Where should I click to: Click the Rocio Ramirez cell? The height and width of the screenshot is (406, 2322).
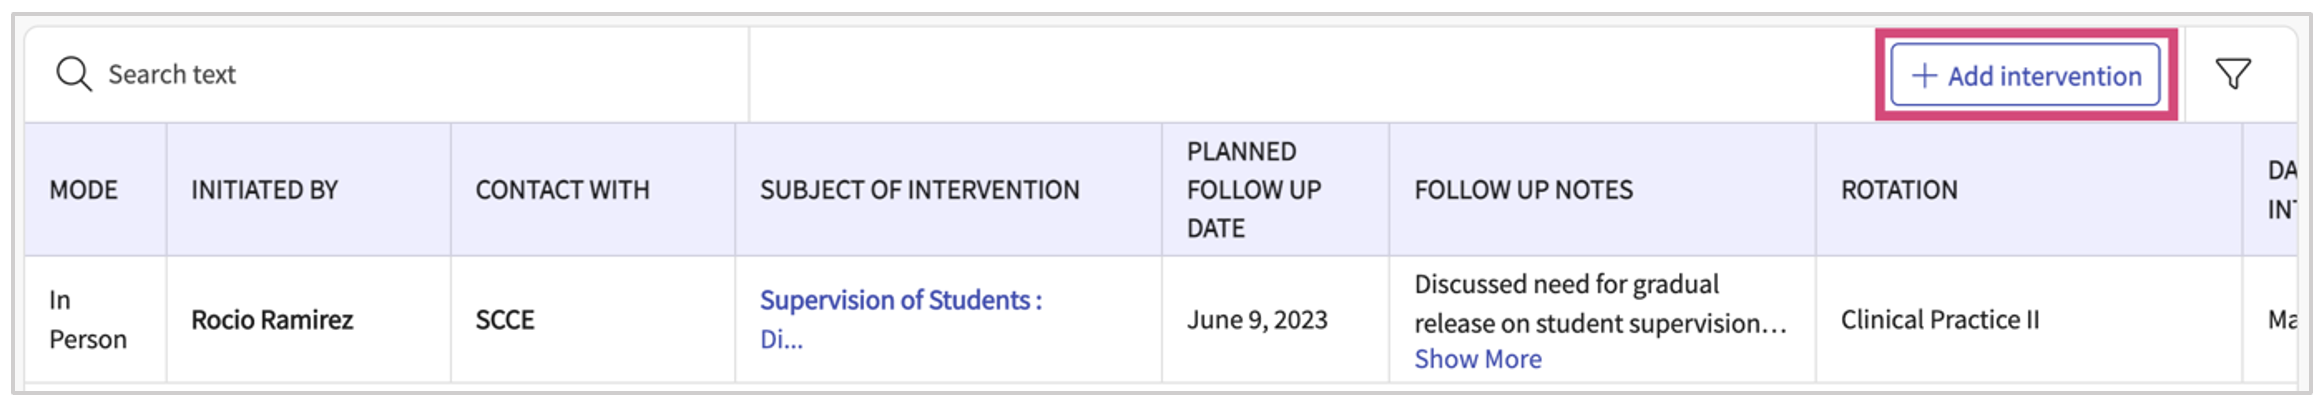pyautogui.click(x=272, y=320)
